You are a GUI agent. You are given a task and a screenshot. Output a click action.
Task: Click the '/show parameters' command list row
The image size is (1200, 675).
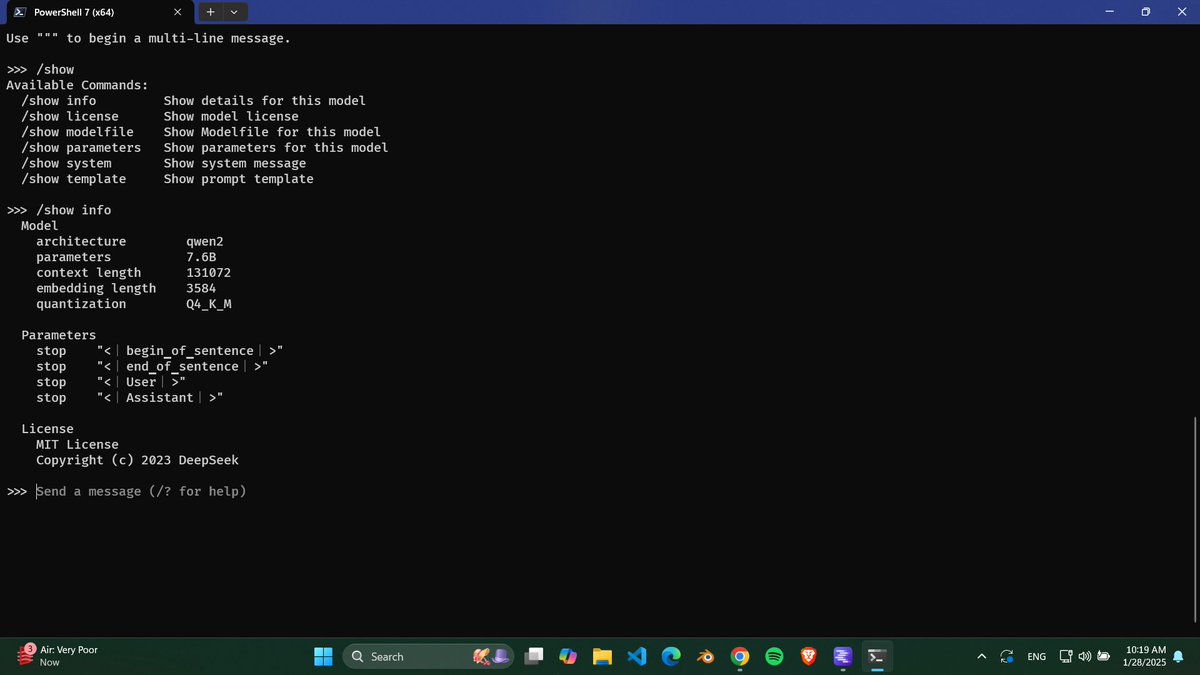(x=205, y=147)
